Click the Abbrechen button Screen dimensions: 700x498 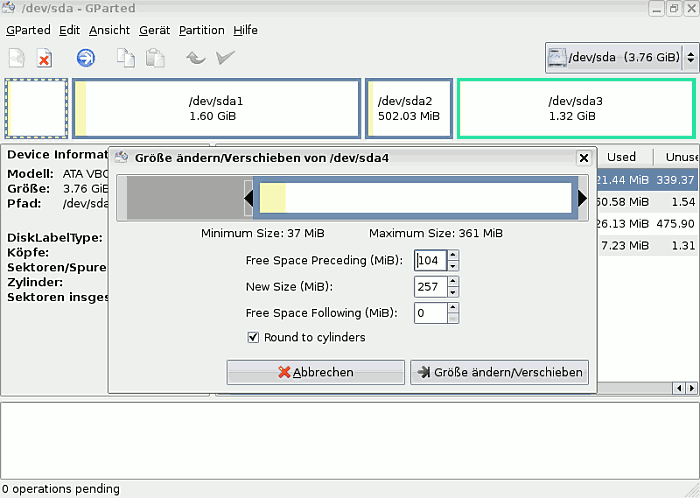coord(316,372)
